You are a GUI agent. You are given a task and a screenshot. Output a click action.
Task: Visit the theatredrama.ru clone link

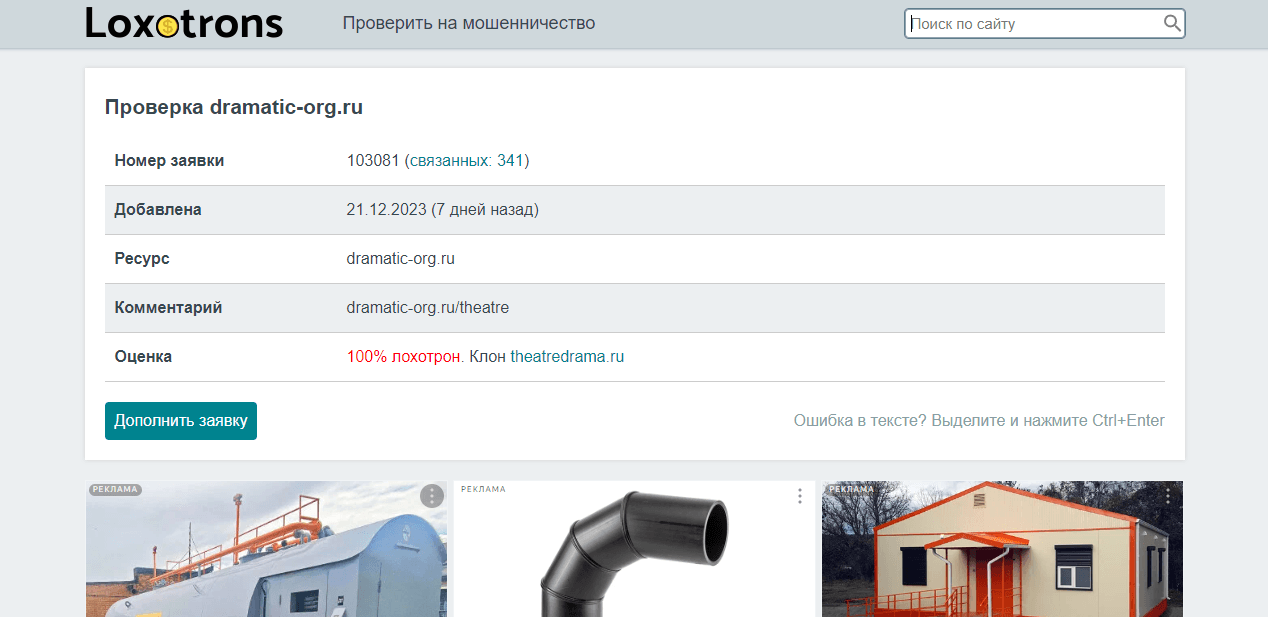[567, 356]
